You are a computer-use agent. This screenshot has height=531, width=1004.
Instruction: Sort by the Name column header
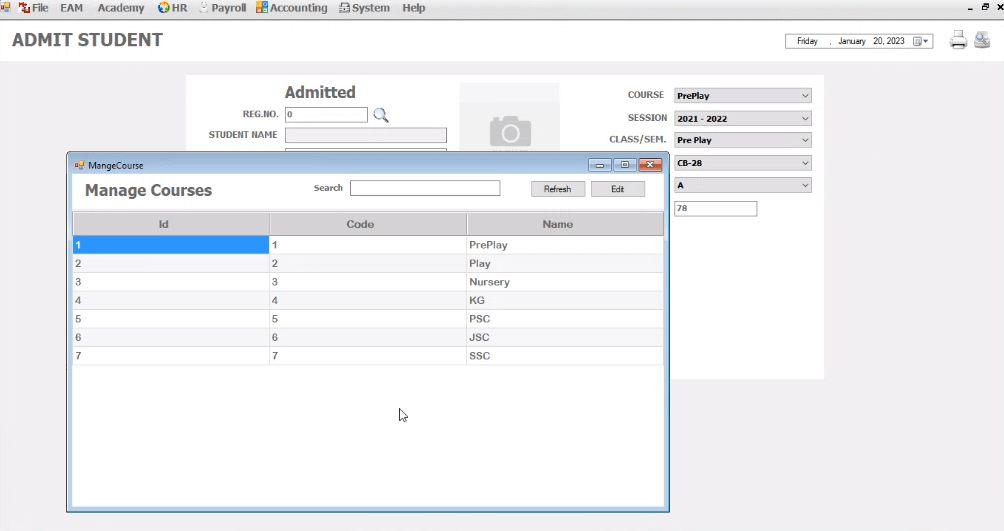pyautogui.click(x=565, y=224)
